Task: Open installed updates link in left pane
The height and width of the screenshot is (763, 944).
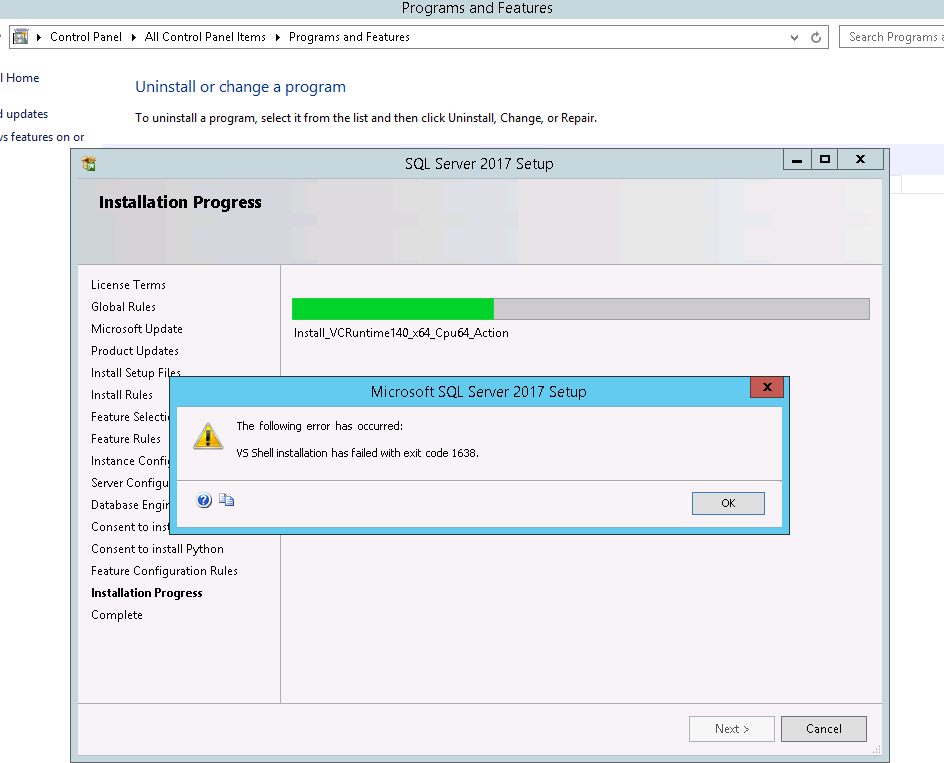Action: click(x=24, y=114)
